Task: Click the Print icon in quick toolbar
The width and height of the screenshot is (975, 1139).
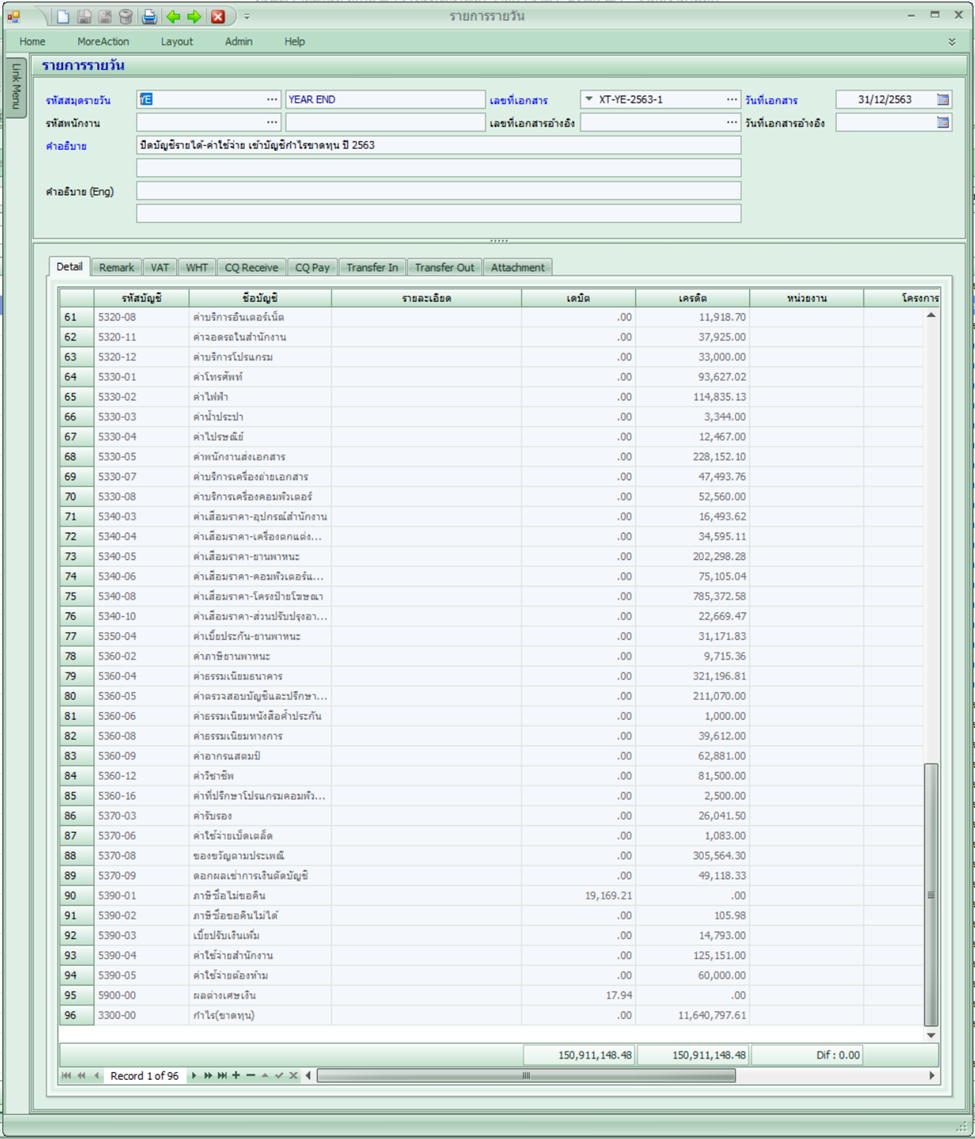Action: 149,16
